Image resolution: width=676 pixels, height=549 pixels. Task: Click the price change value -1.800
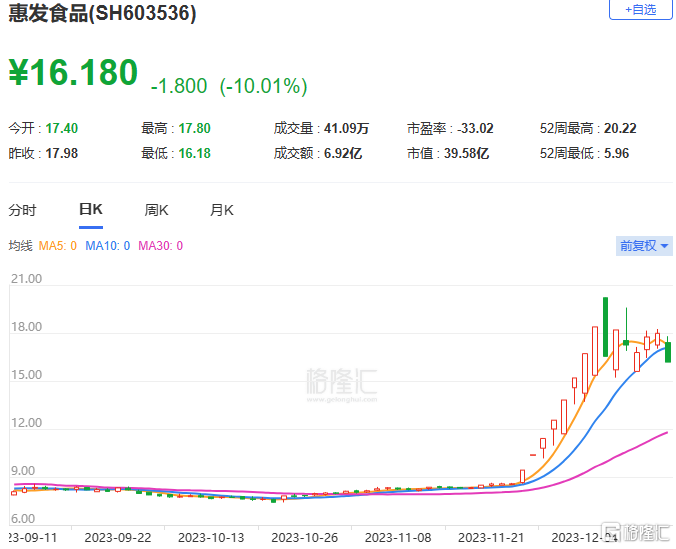coord(179,86)
